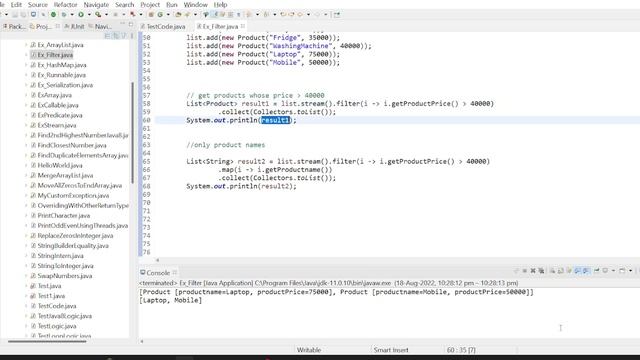Click Remove Launch X icon in Console

pyautogui.click(x=533, y=271)
